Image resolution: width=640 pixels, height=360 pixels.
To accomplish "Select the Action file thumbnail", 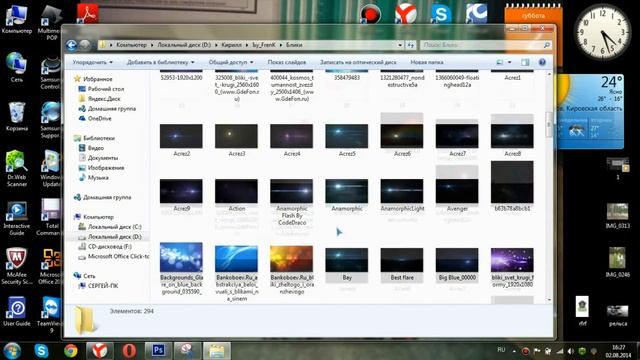I will 236,191.
